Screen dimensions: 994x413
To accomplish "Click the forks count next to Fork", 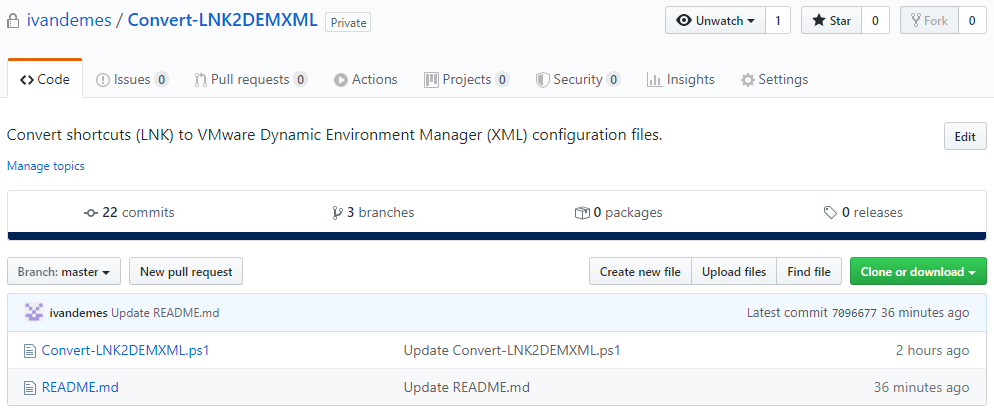I will (972, 20).
